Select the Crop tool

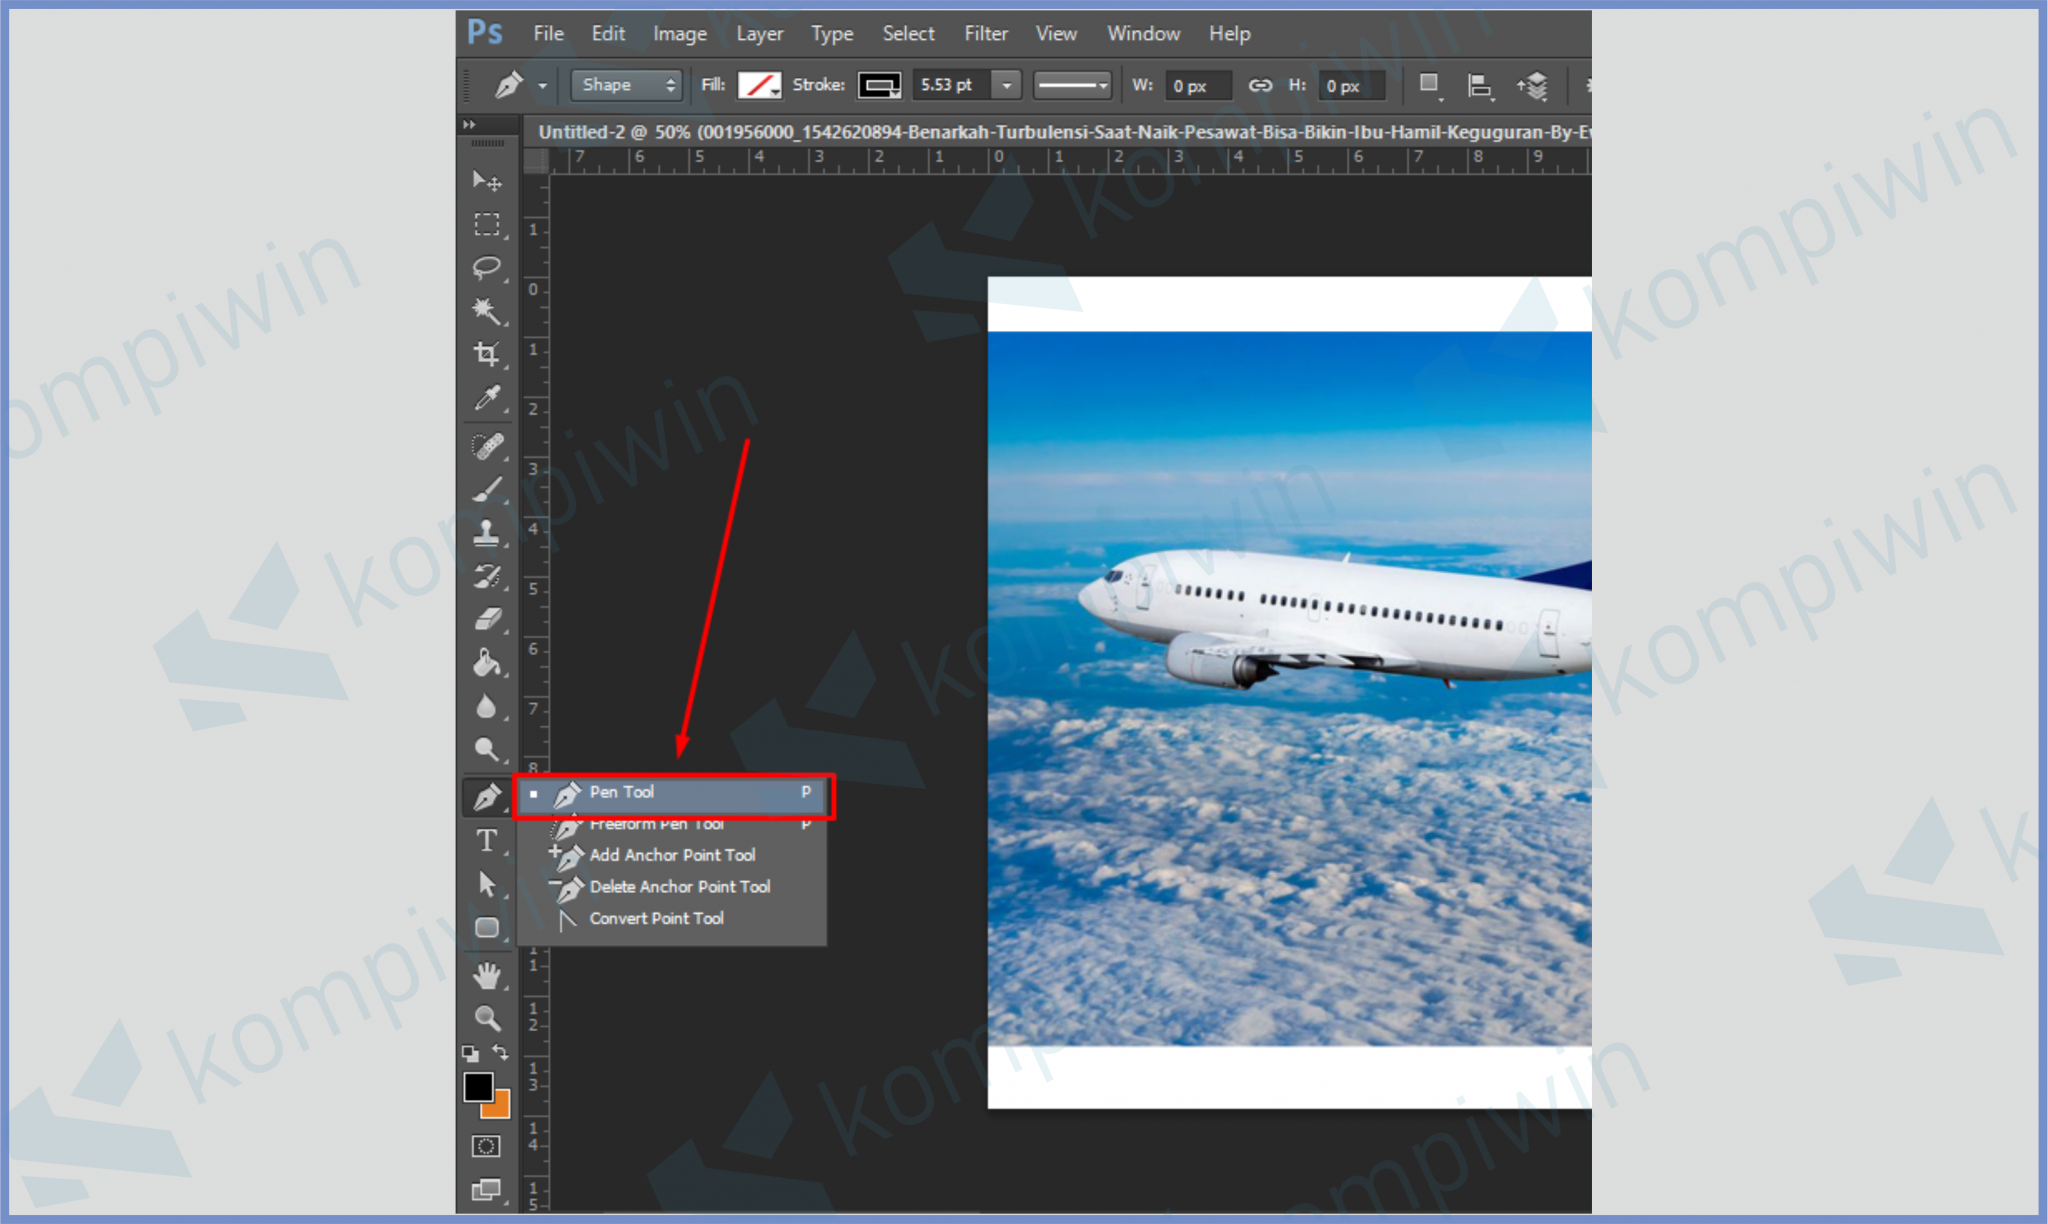click(x=487, y=354)
